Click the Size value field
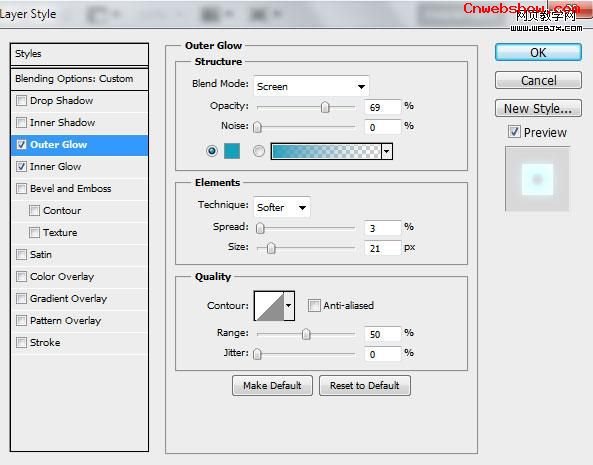 point(382,248)
